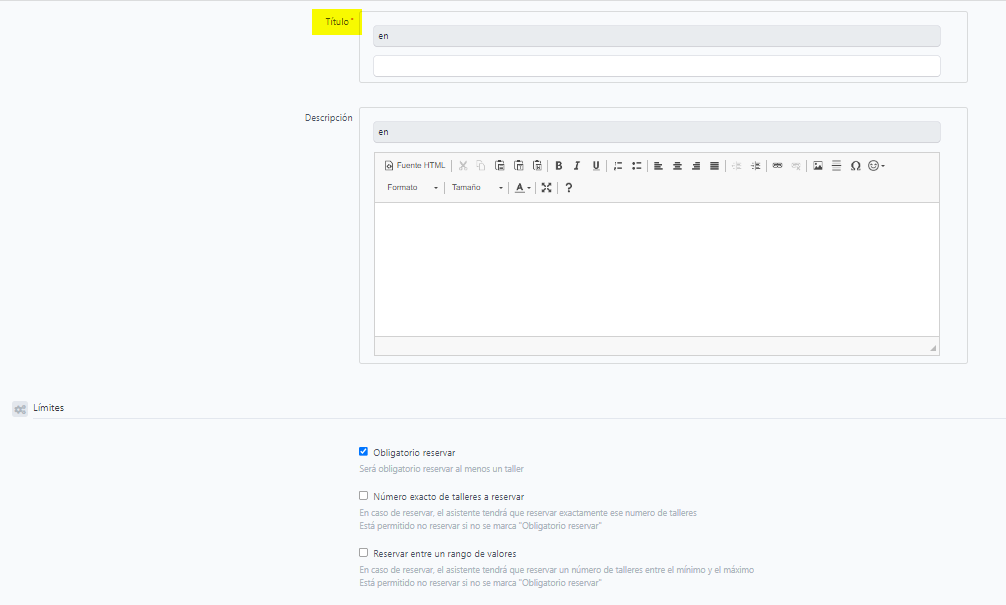Justify the text
The height and width of the screenshot is (605, 1006).
[714, 166]
